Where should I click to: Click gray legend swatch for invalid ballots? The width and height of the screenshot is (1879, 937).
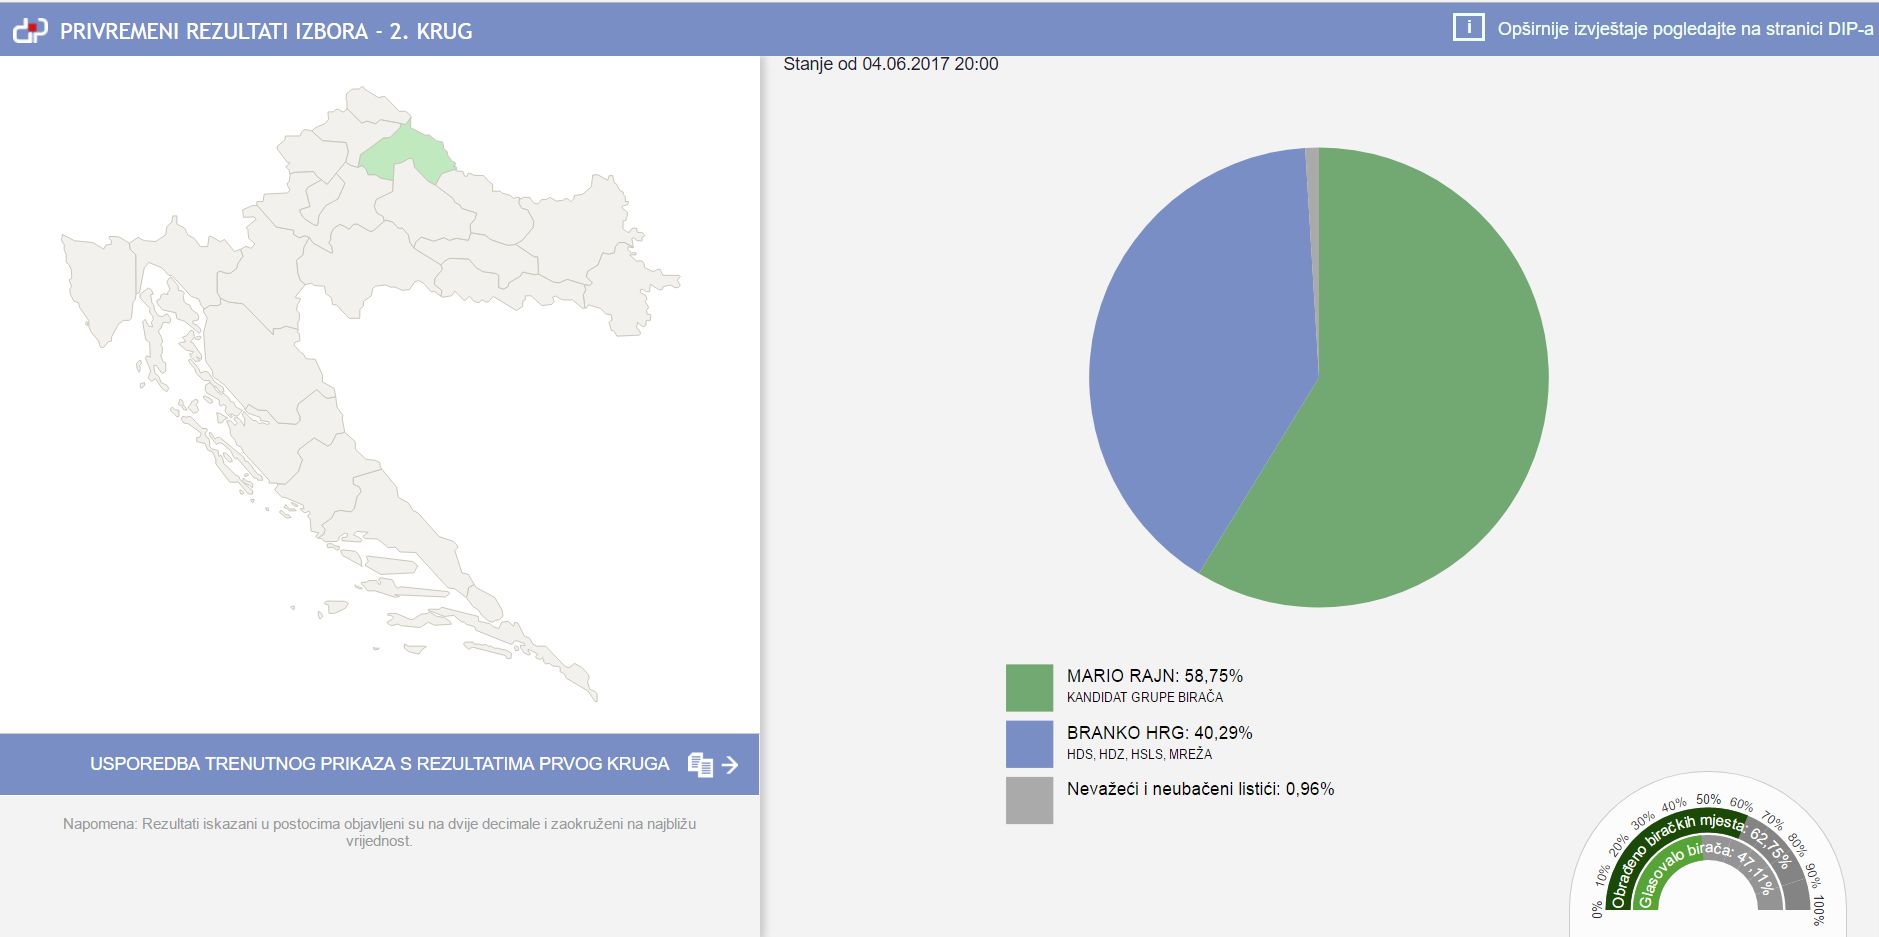coord(1029,800)
